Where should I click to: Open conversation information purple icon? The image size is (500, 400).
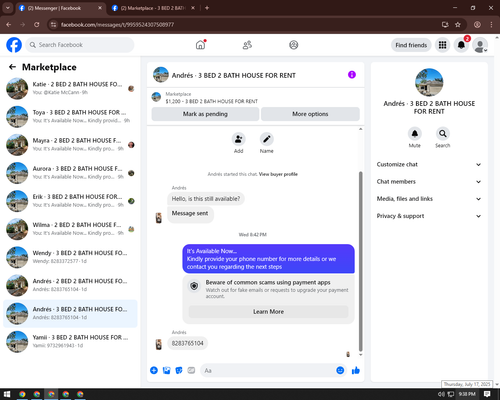[x=352, y=75]
